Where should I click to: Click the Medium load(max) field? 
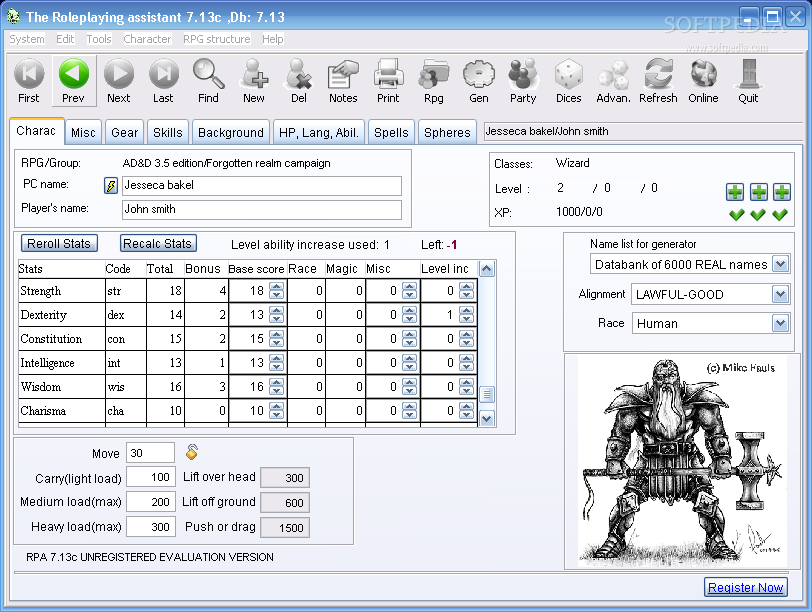pyautogui.click(x=151, y=502)
